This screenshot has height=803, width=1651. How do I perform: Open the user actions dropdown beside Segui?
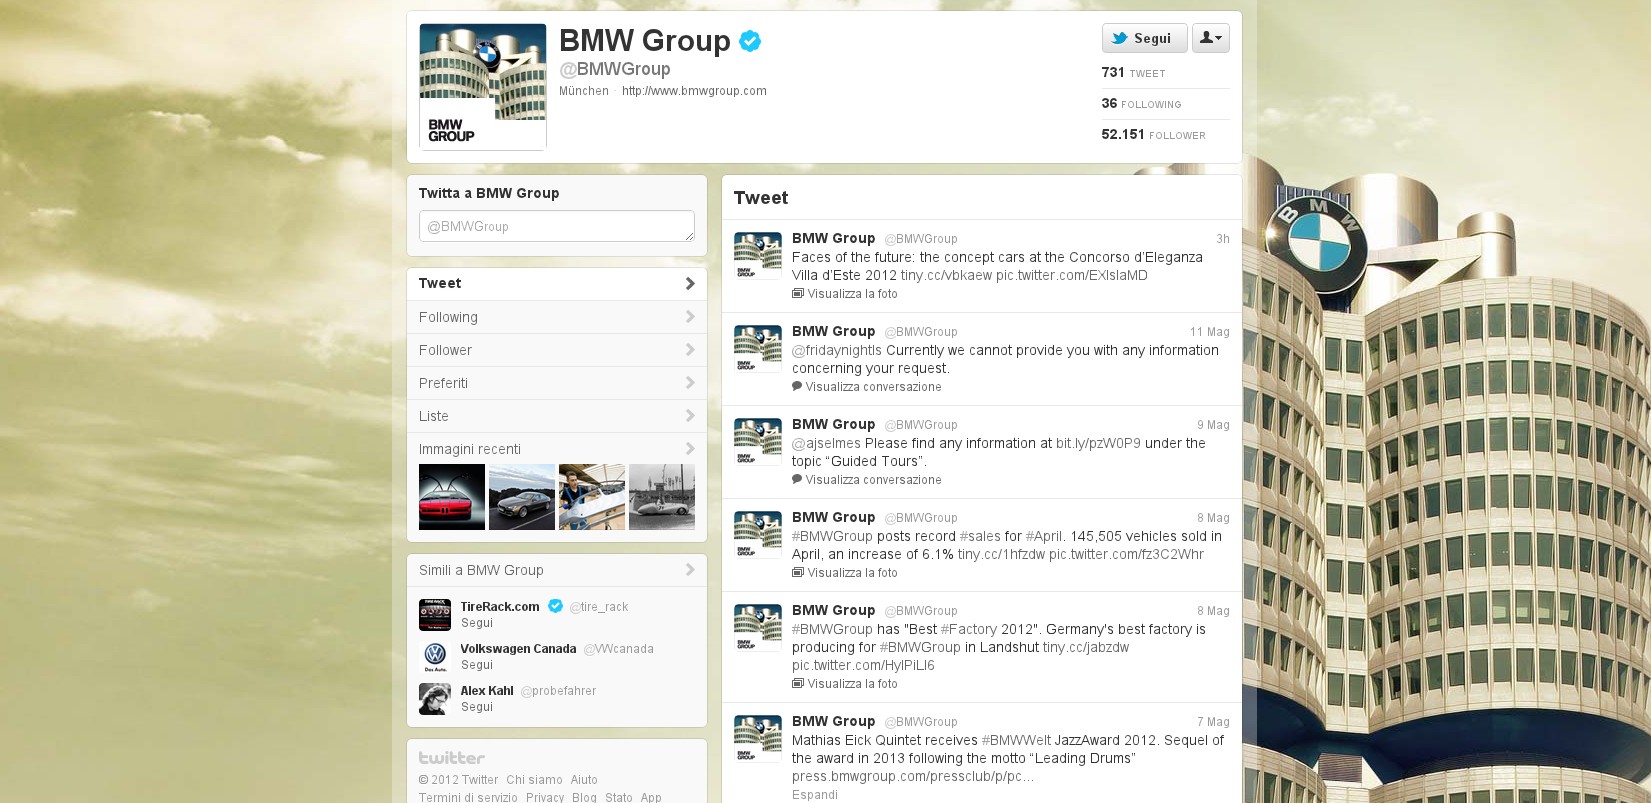pos(1210,38)
